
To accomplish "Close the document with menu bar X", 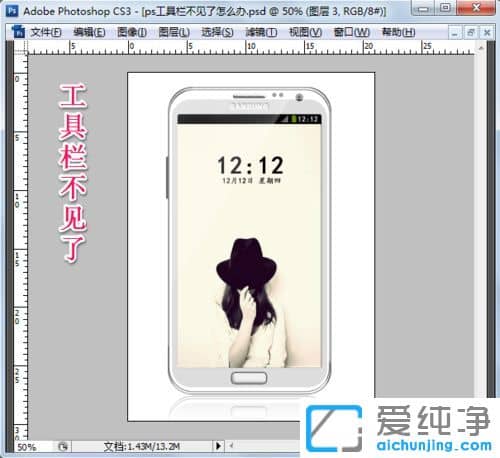I will coord(487,33).
